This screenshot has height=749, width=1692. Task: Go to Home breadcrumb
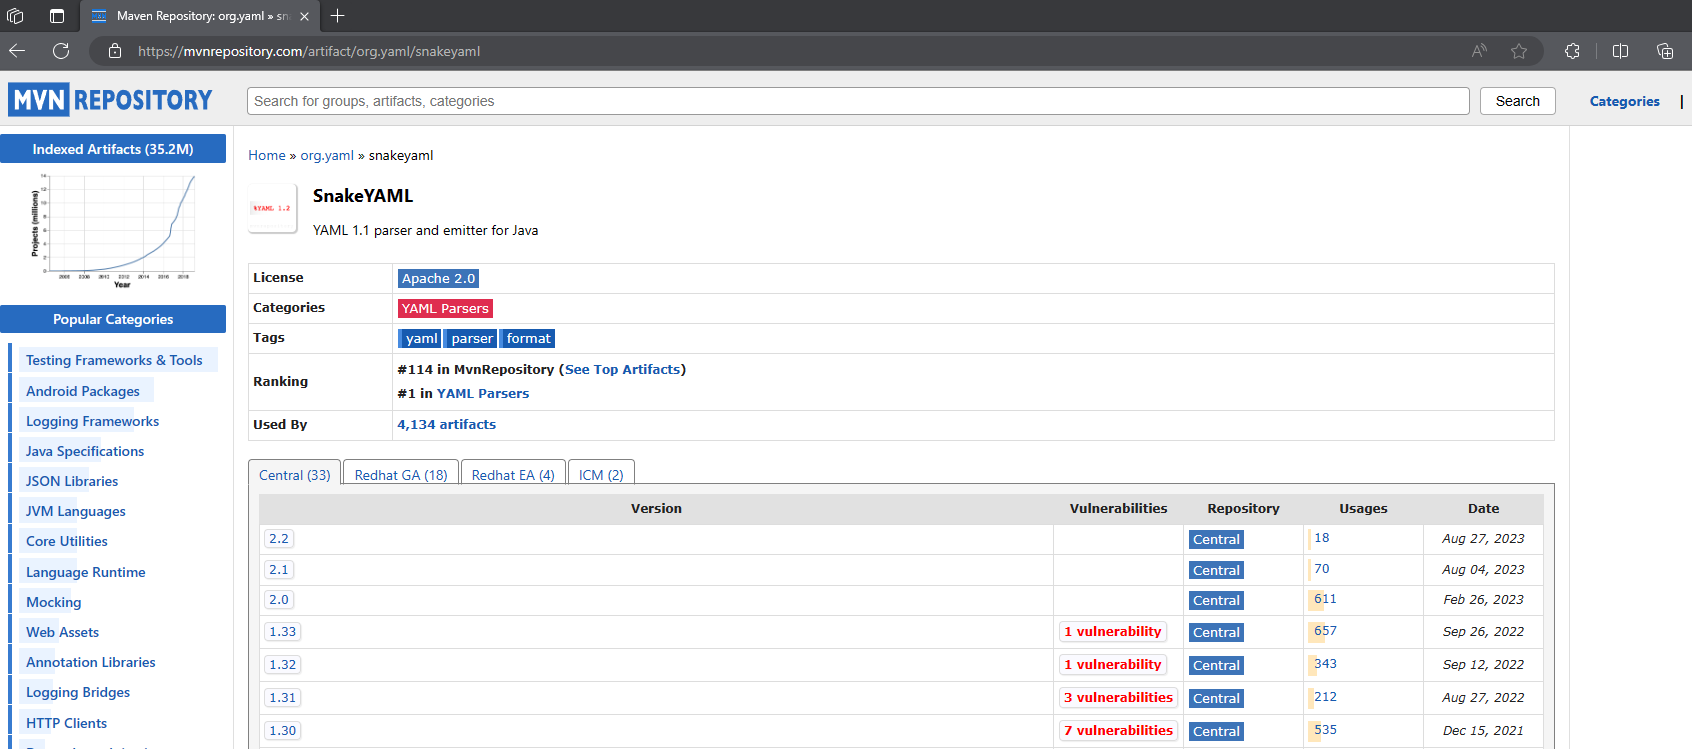(x=267, y=155)
